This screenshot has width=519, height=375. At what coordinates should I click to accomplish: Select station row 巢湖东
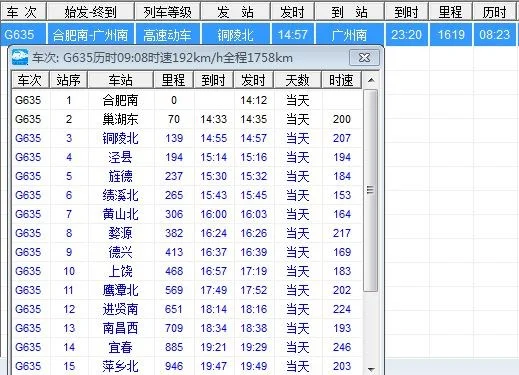pyautogui.click(x=187, y=119)
